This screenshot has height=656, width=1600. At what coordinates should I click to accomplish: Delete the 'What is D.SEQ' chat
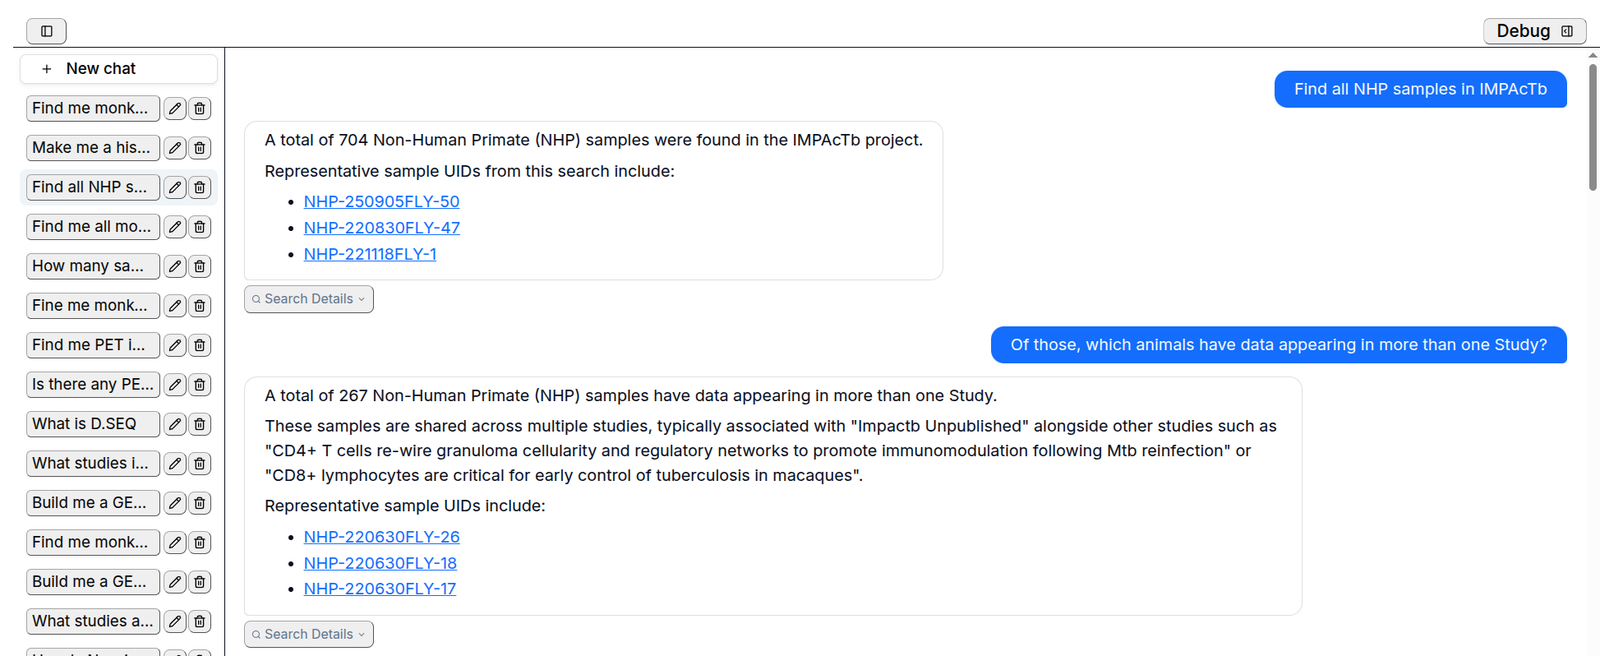click(200, 424)
